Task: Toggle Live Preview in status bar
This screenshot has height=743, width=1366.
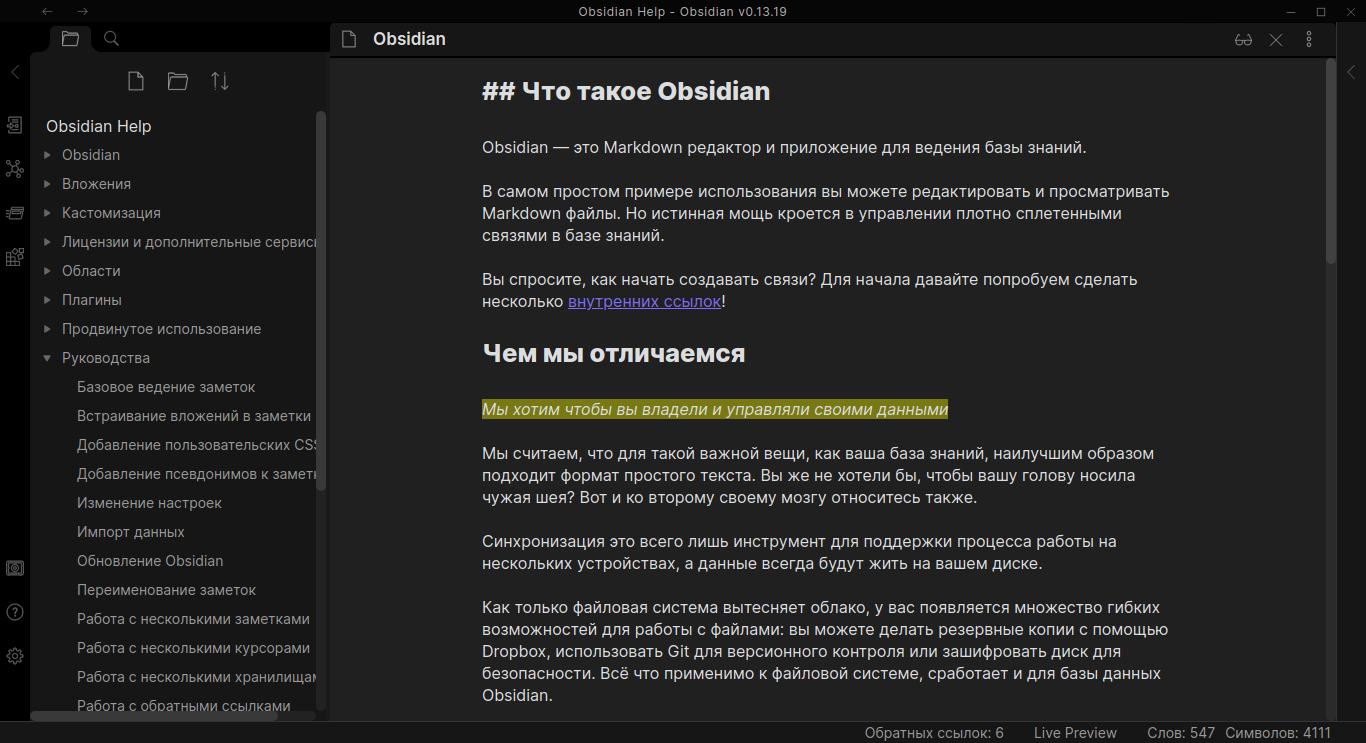Action: (1075, 733)
